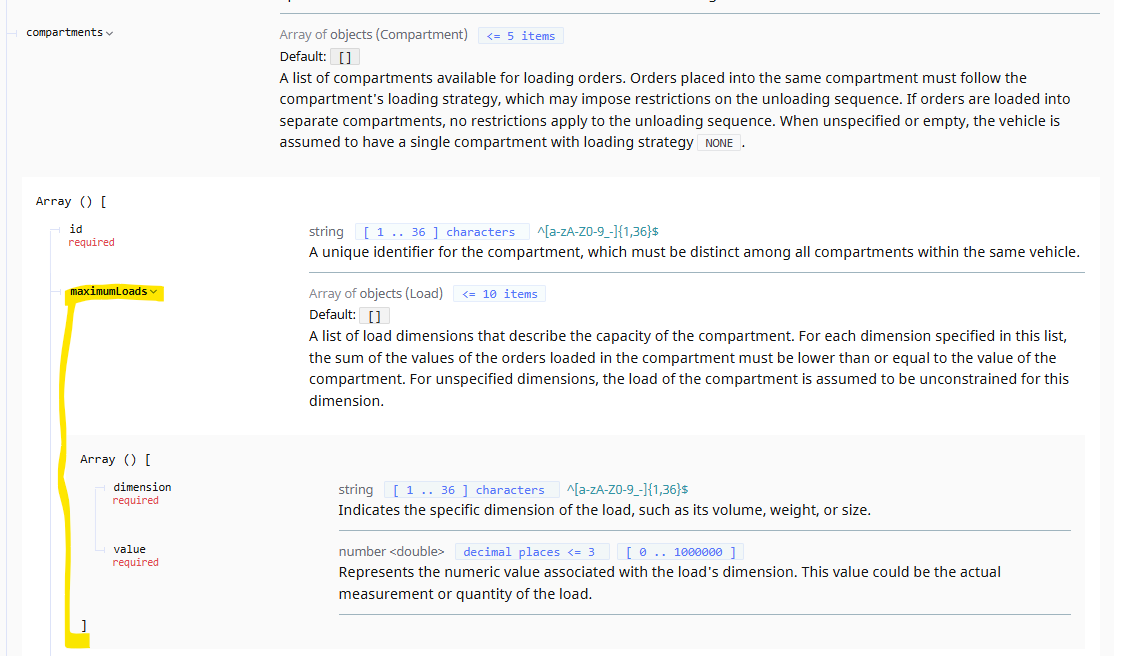Viewport: 1147px width, 656px height.
Task: Click the "number <double>" type label
Action: [x=391, y=551]
